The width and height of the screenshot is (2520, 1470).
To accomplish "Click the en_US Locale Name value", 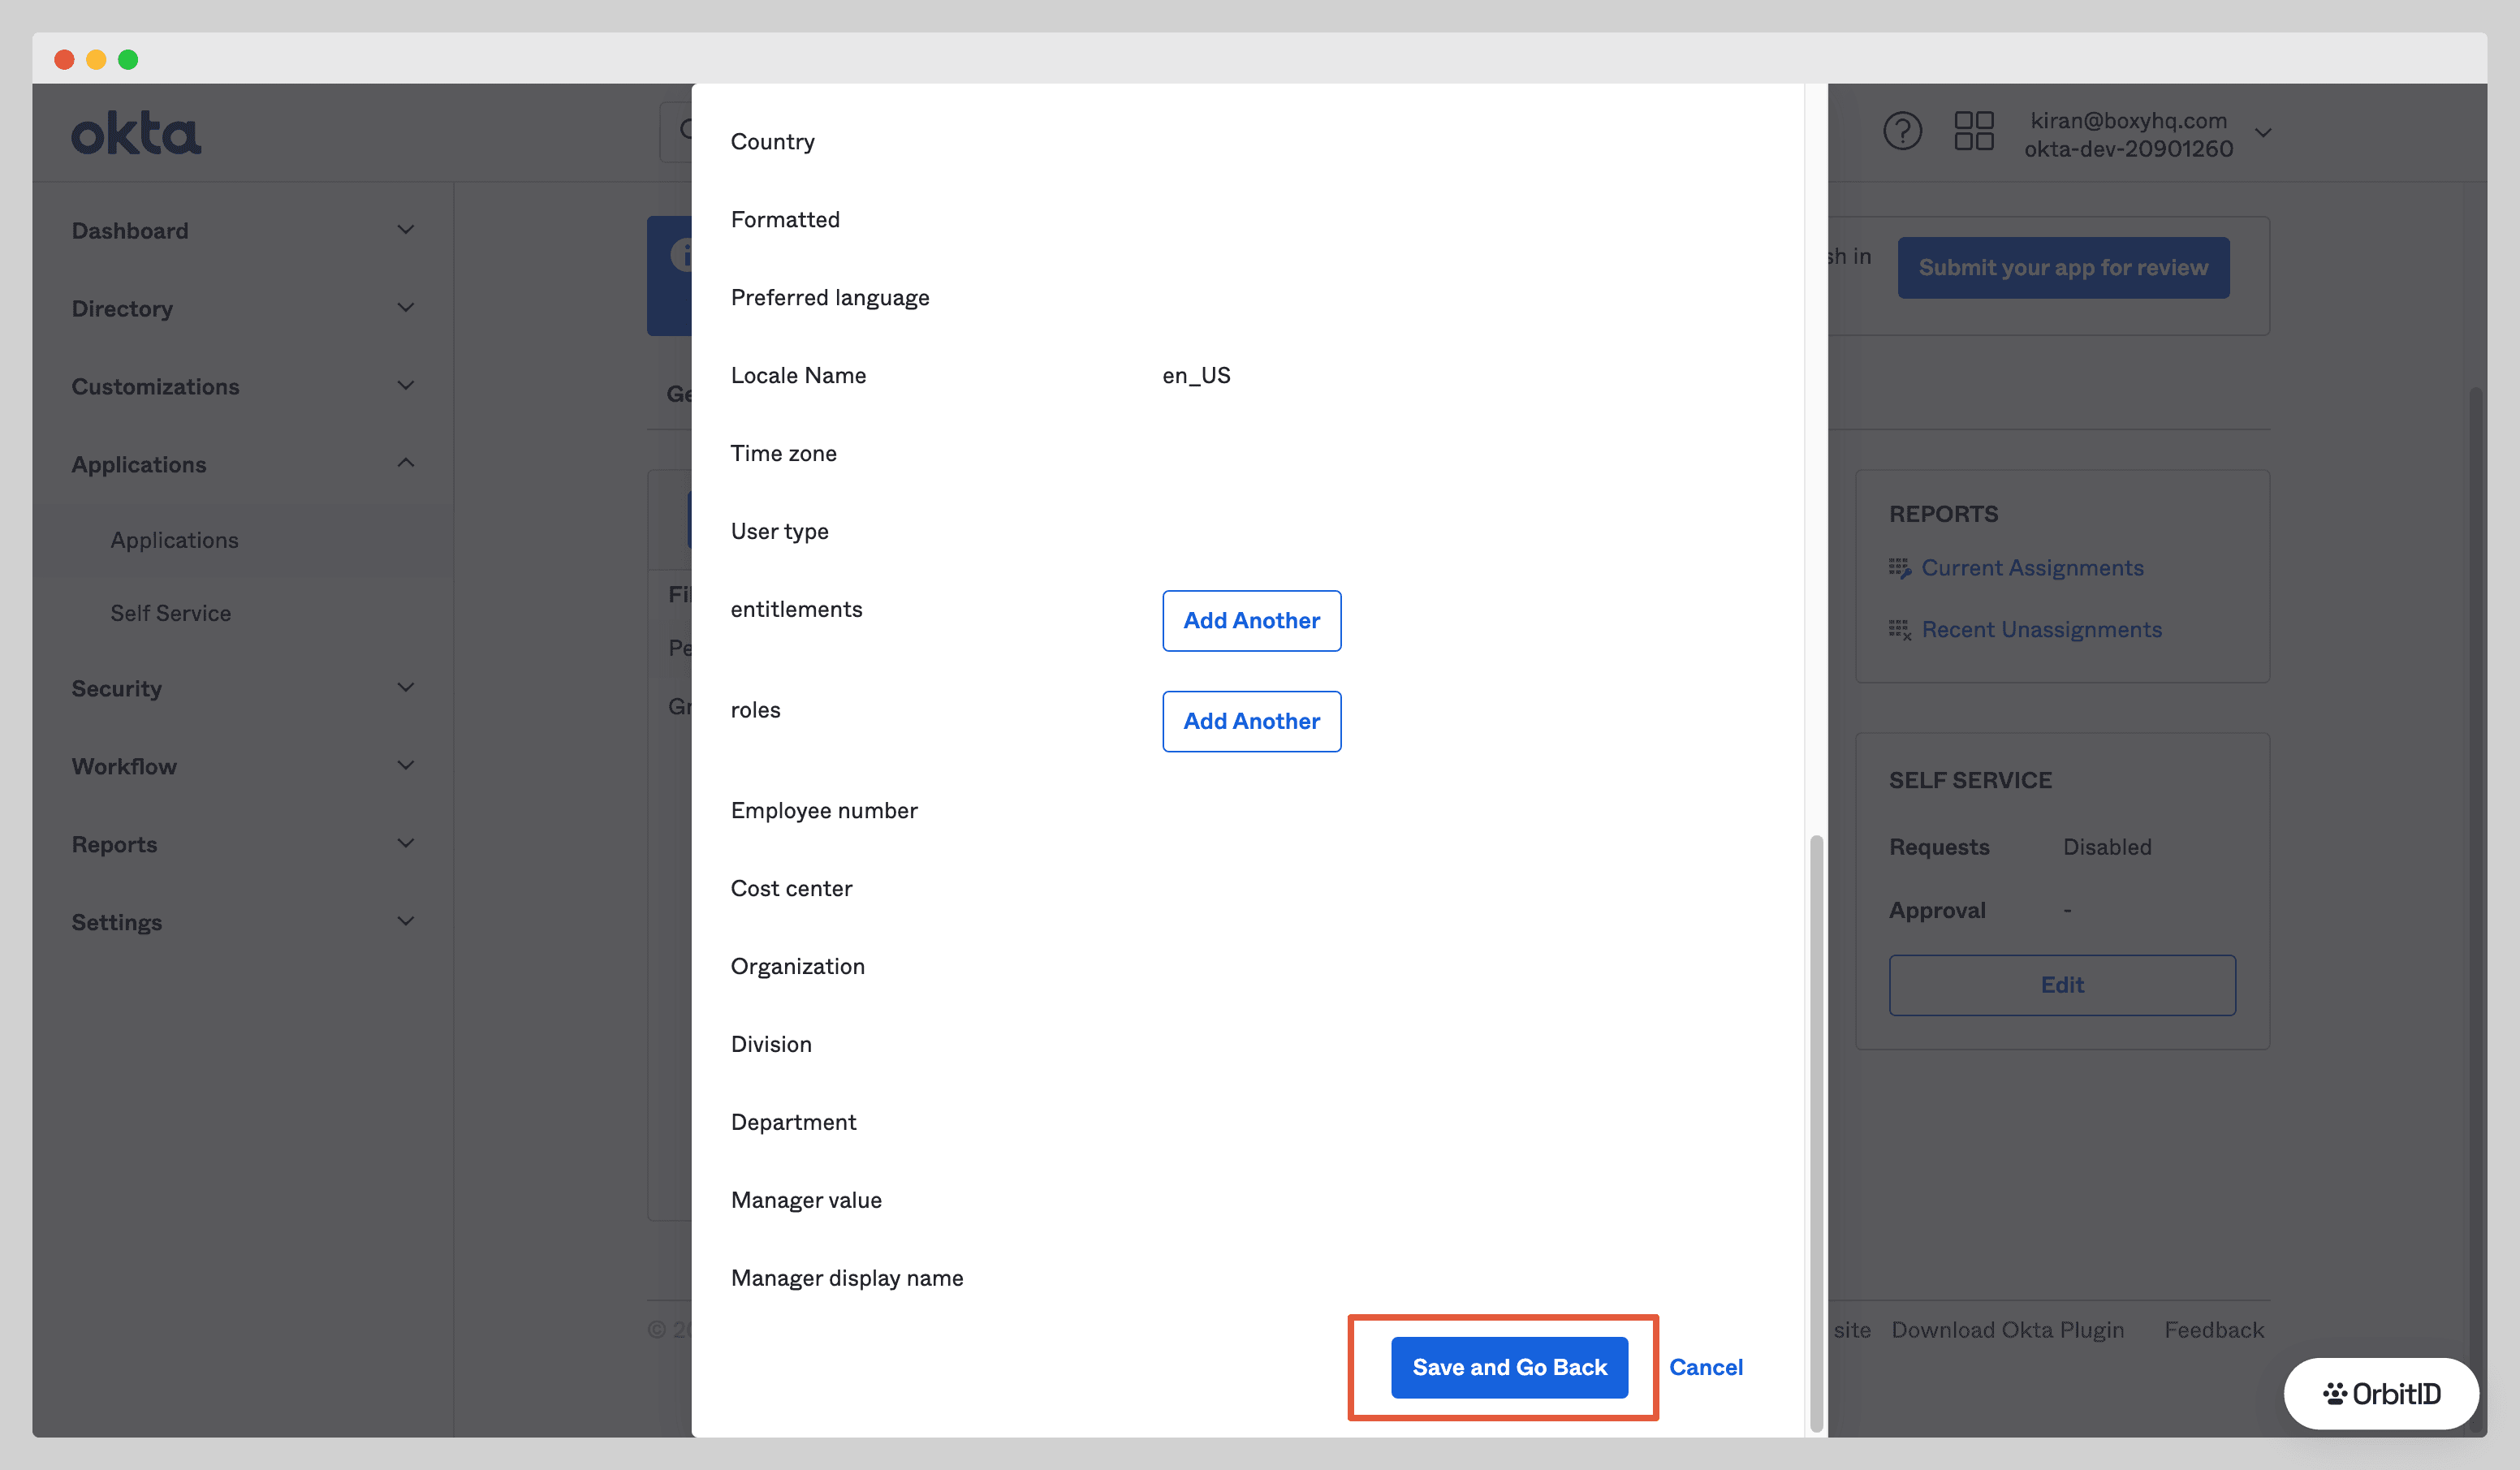I will [x=1196, y=375].
